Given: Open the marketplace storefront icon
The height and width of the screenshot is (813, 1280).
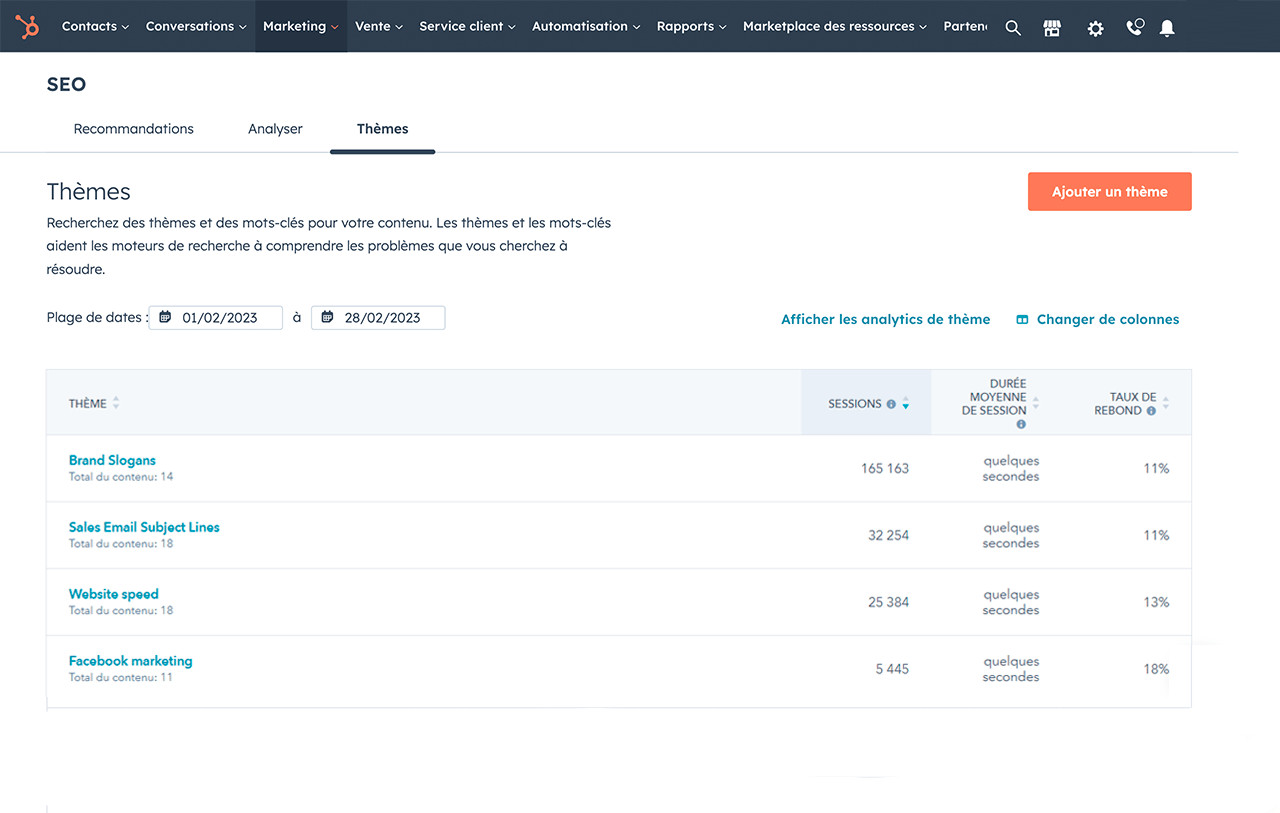Looking at the screenshot, I should [1052, 28].
